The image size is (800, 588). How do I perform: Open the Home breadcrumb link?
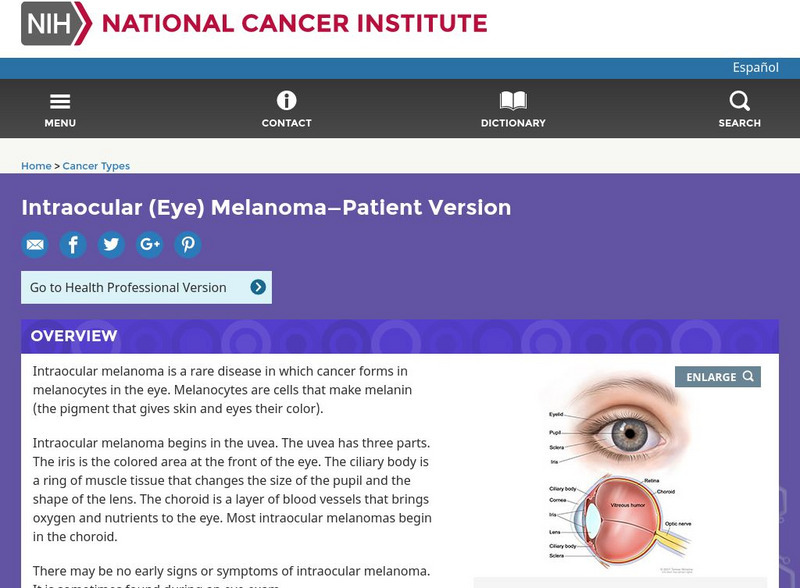36,165
